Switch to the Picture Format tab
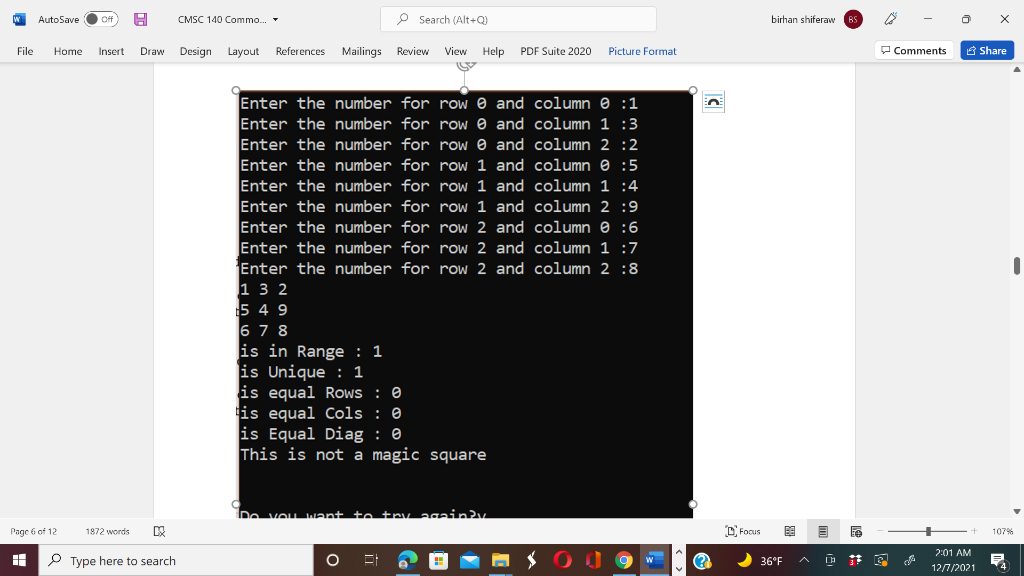The width and height of the screenshot is (1024, 576). (642, 51)
